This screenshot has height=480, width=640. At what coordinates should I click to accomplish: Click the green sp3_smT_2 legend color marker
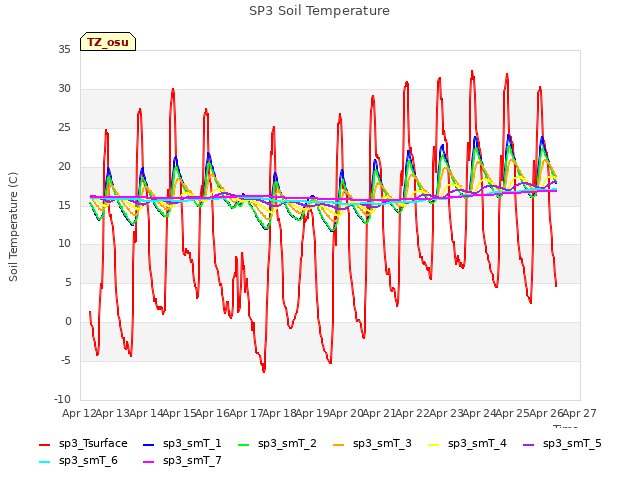click(x=243, y=444)
